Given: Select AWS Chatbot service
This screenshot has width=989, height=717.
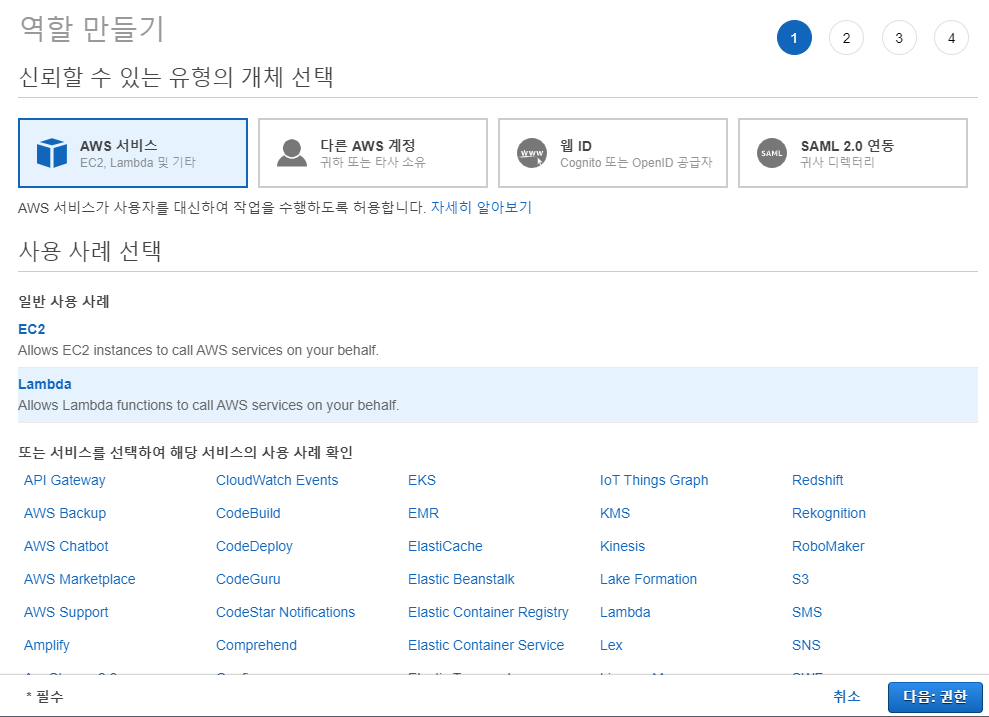Looking at the screenshot, I should [x=66, y=546].
